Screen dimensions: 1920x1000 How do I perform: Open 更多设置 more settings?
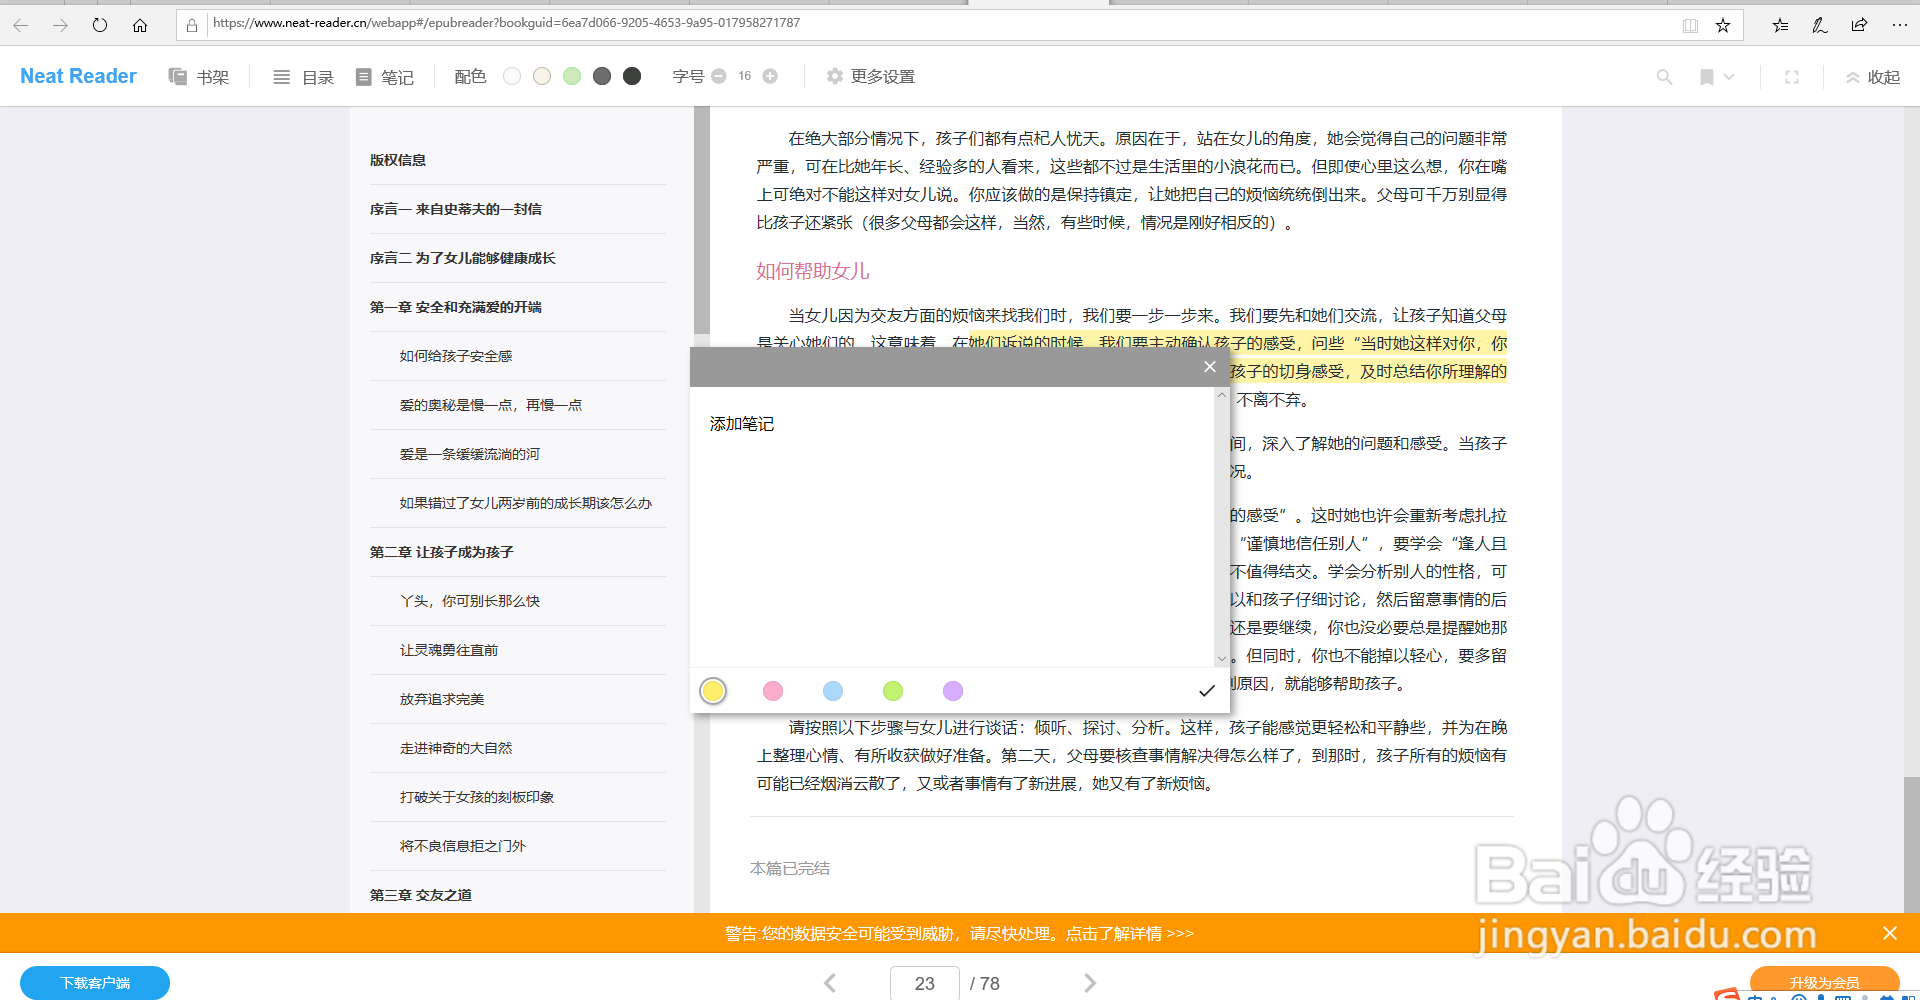[x=870, y=76]
